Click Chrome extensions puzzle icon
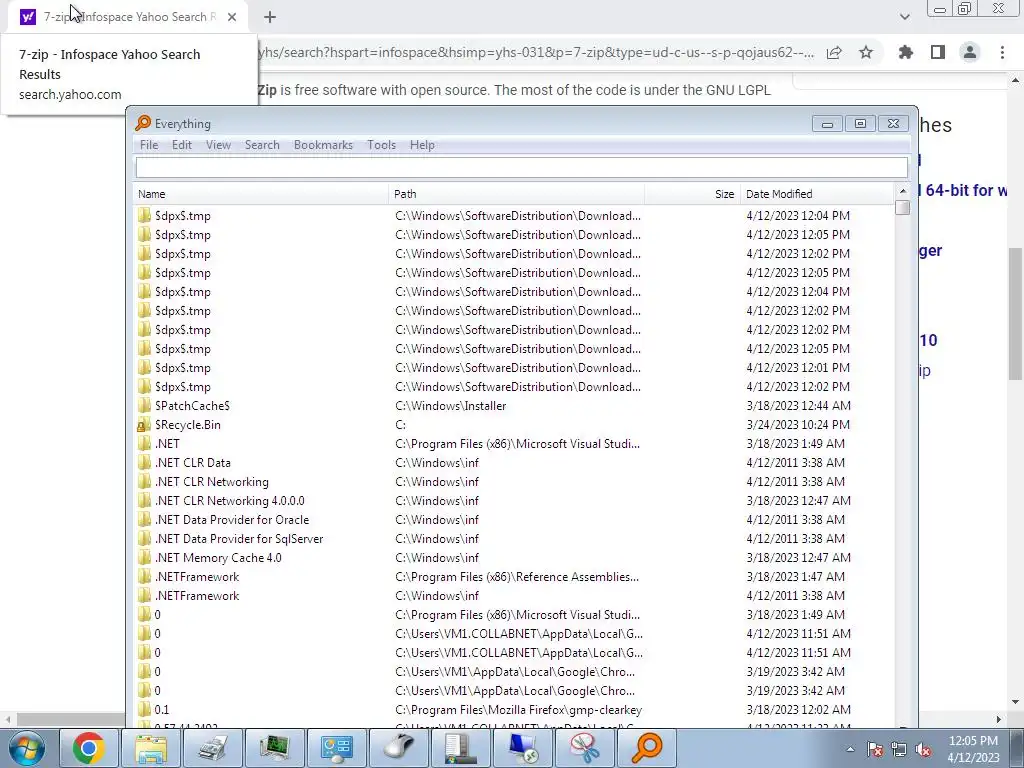Image resolution: width=1024 pixels, height=768 pixels. pos(906,52)
